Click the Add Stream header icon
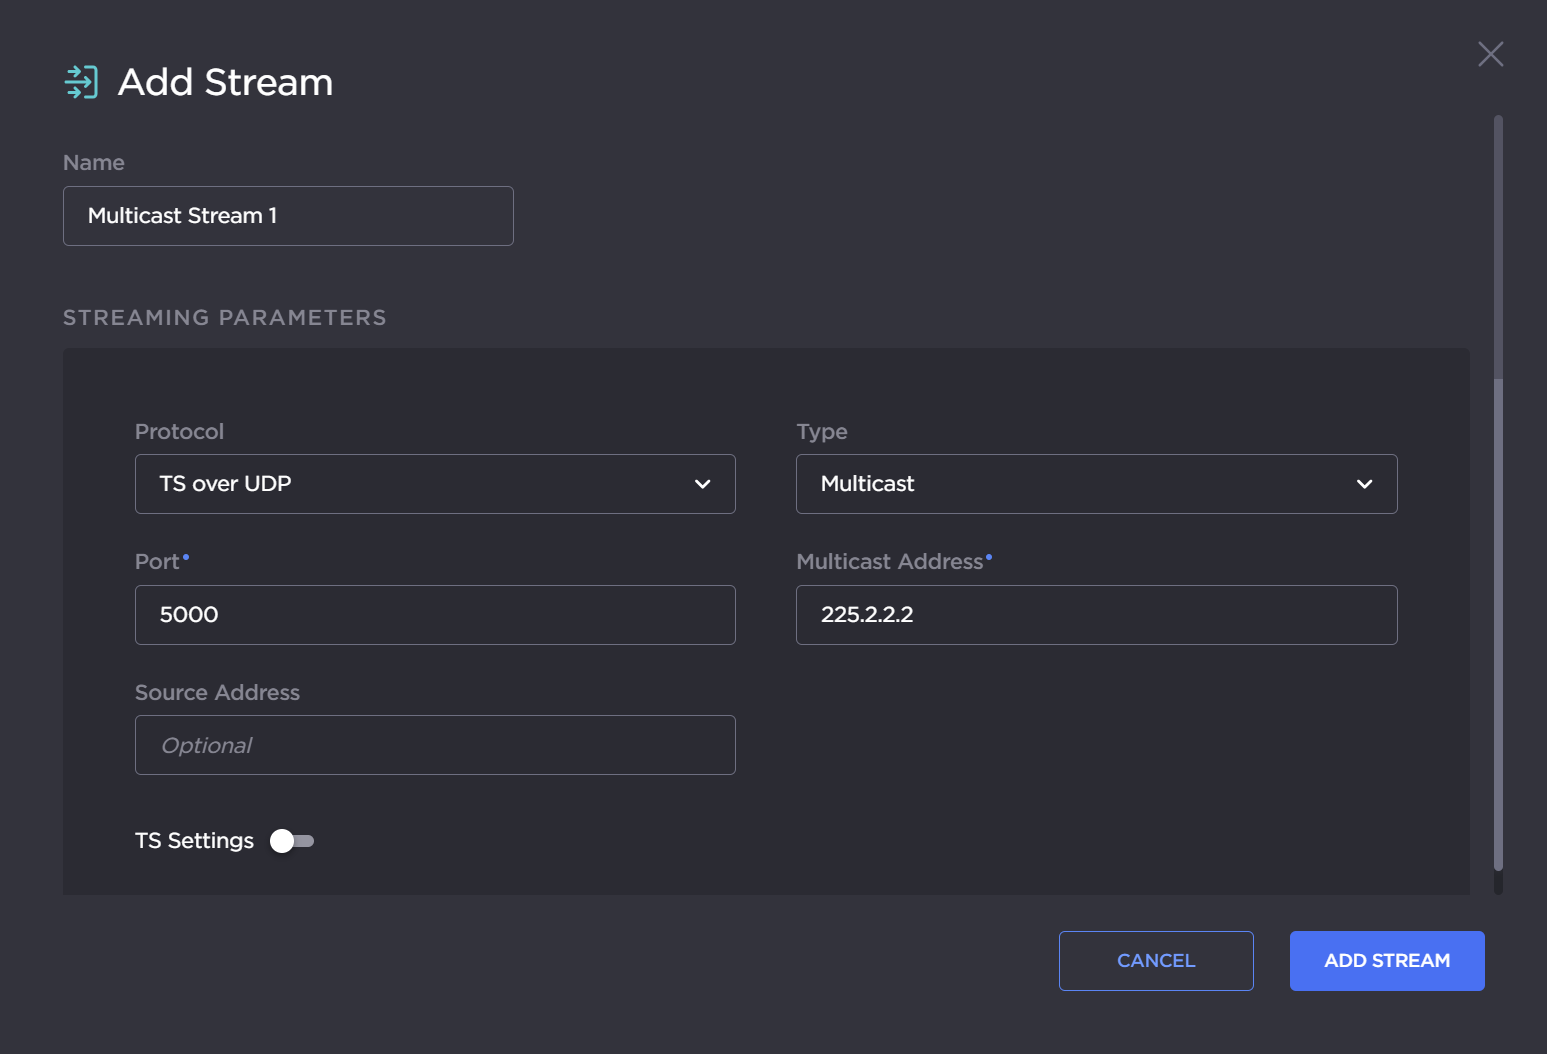 (81, 82)
